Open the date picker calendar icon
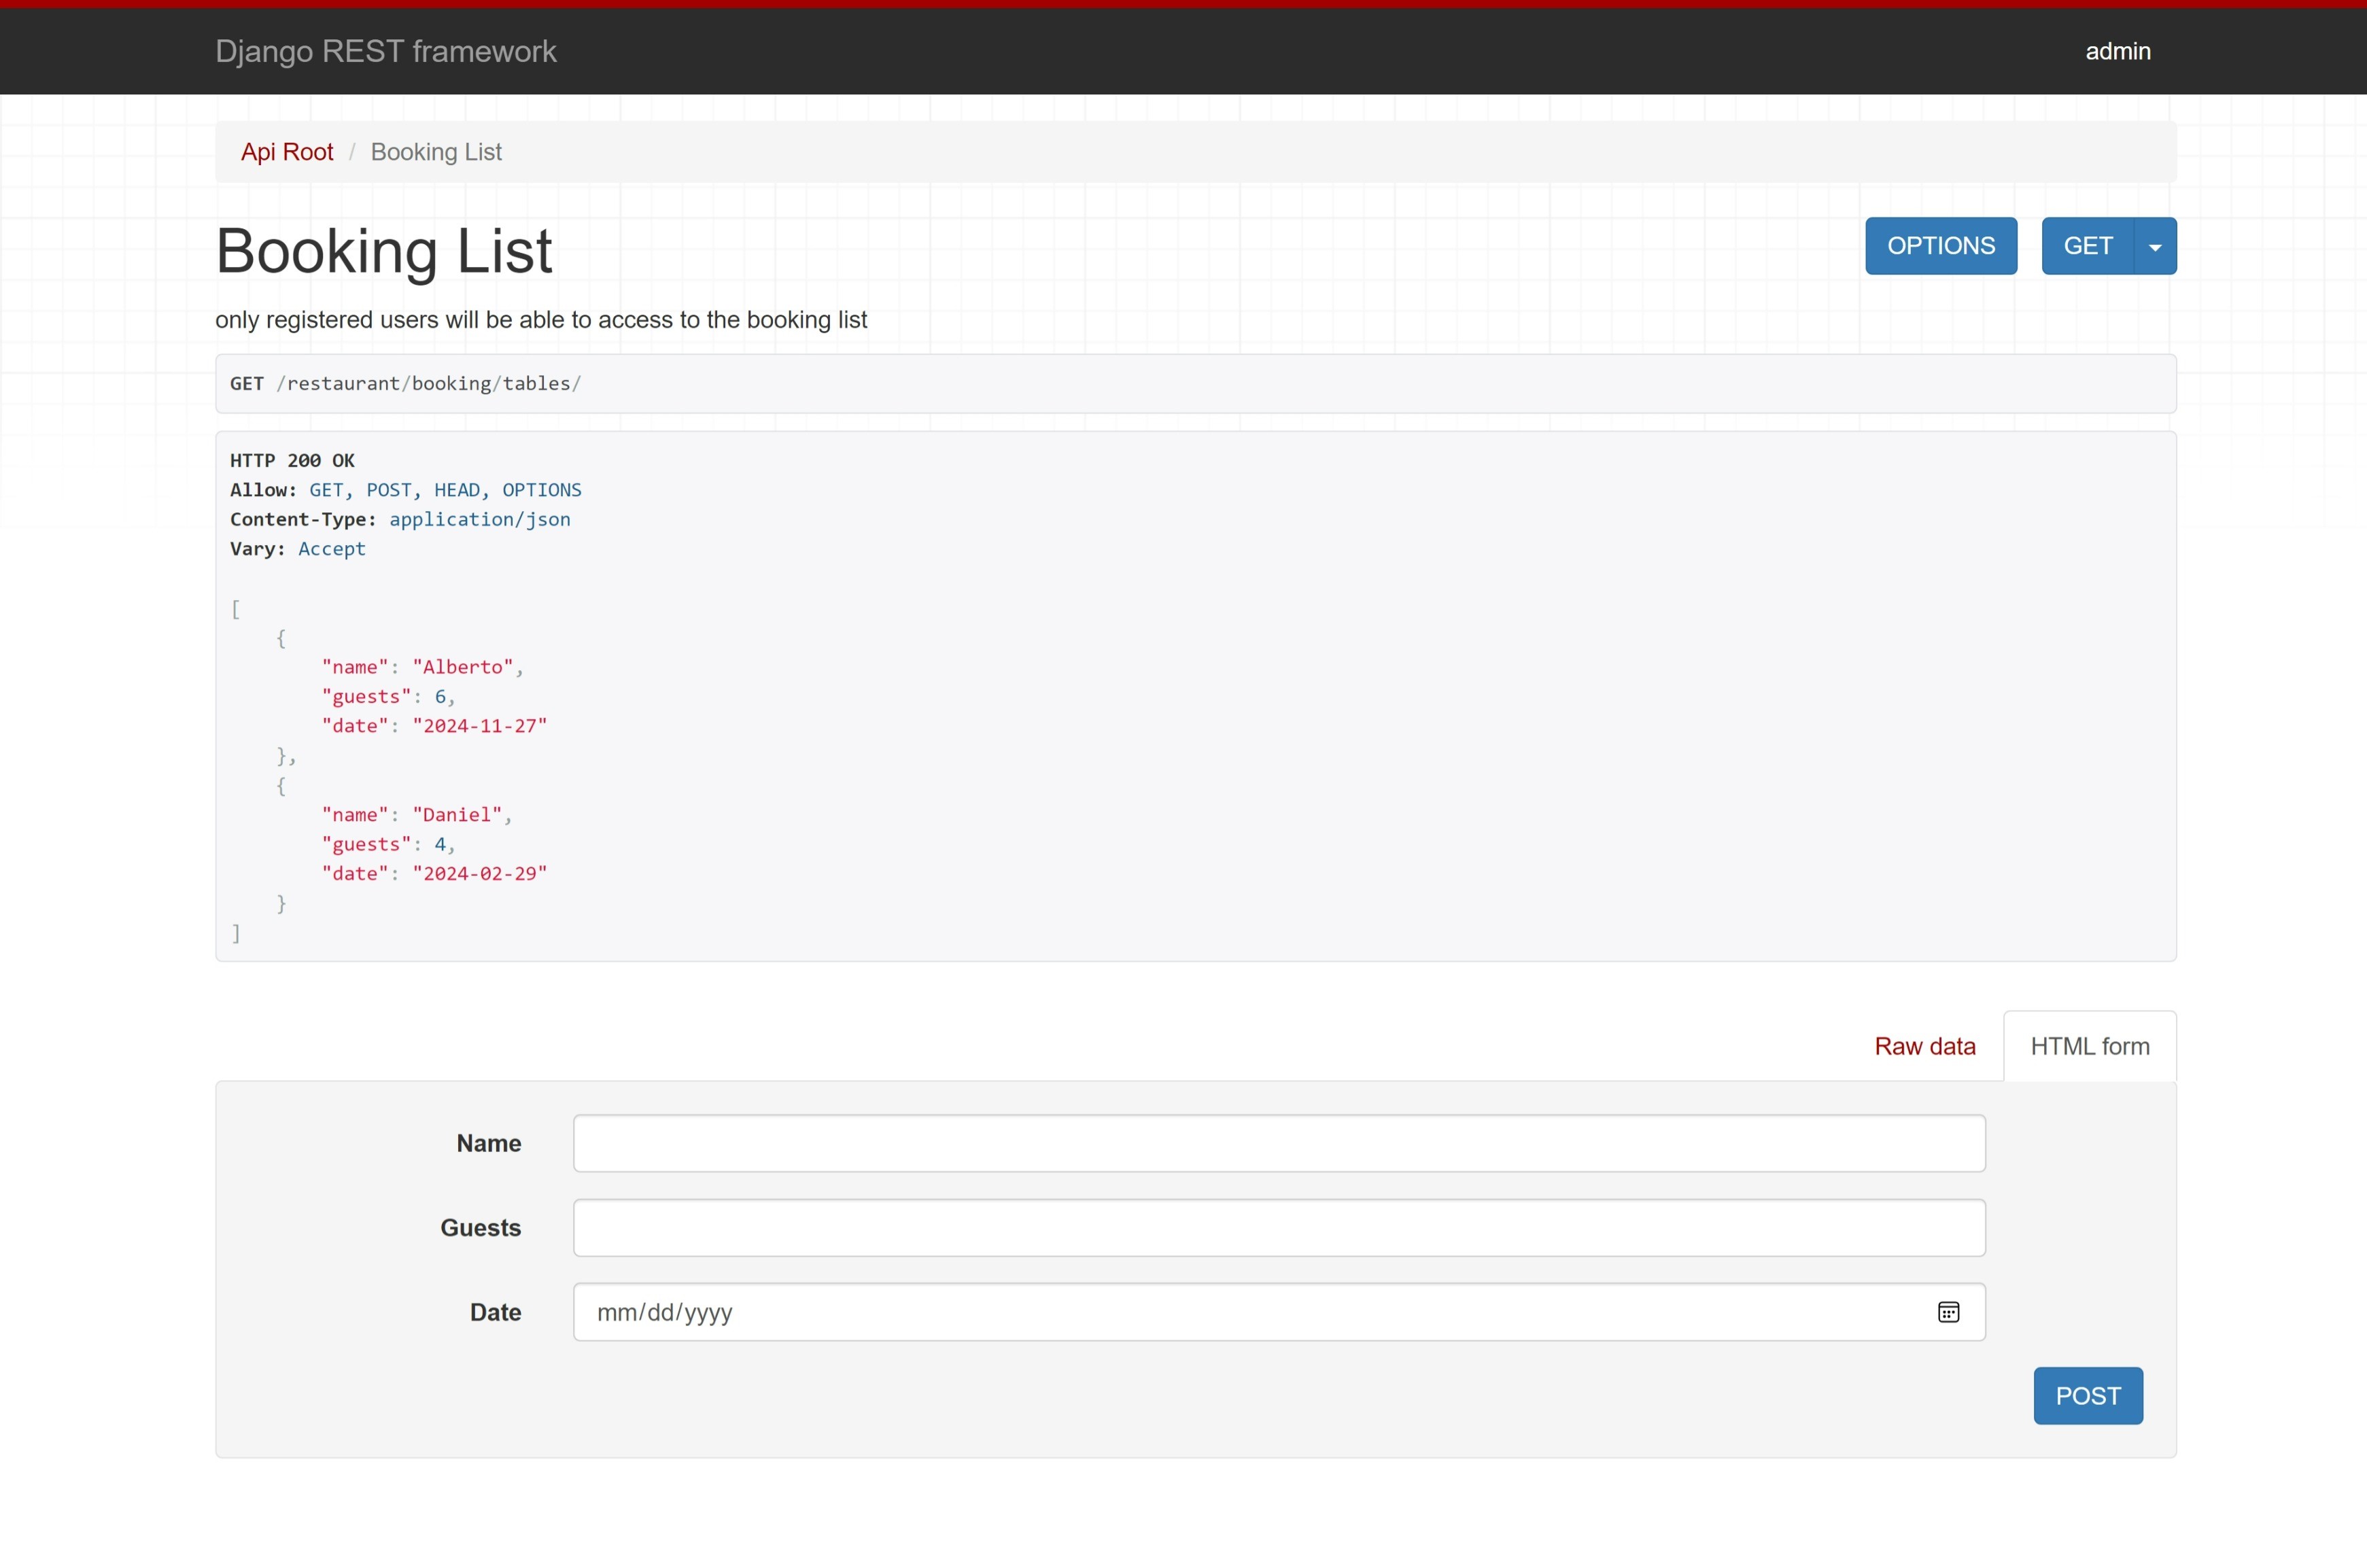Image resolution: width=2367 pixels, height=1568 pixels. tap(1948, 1312)
